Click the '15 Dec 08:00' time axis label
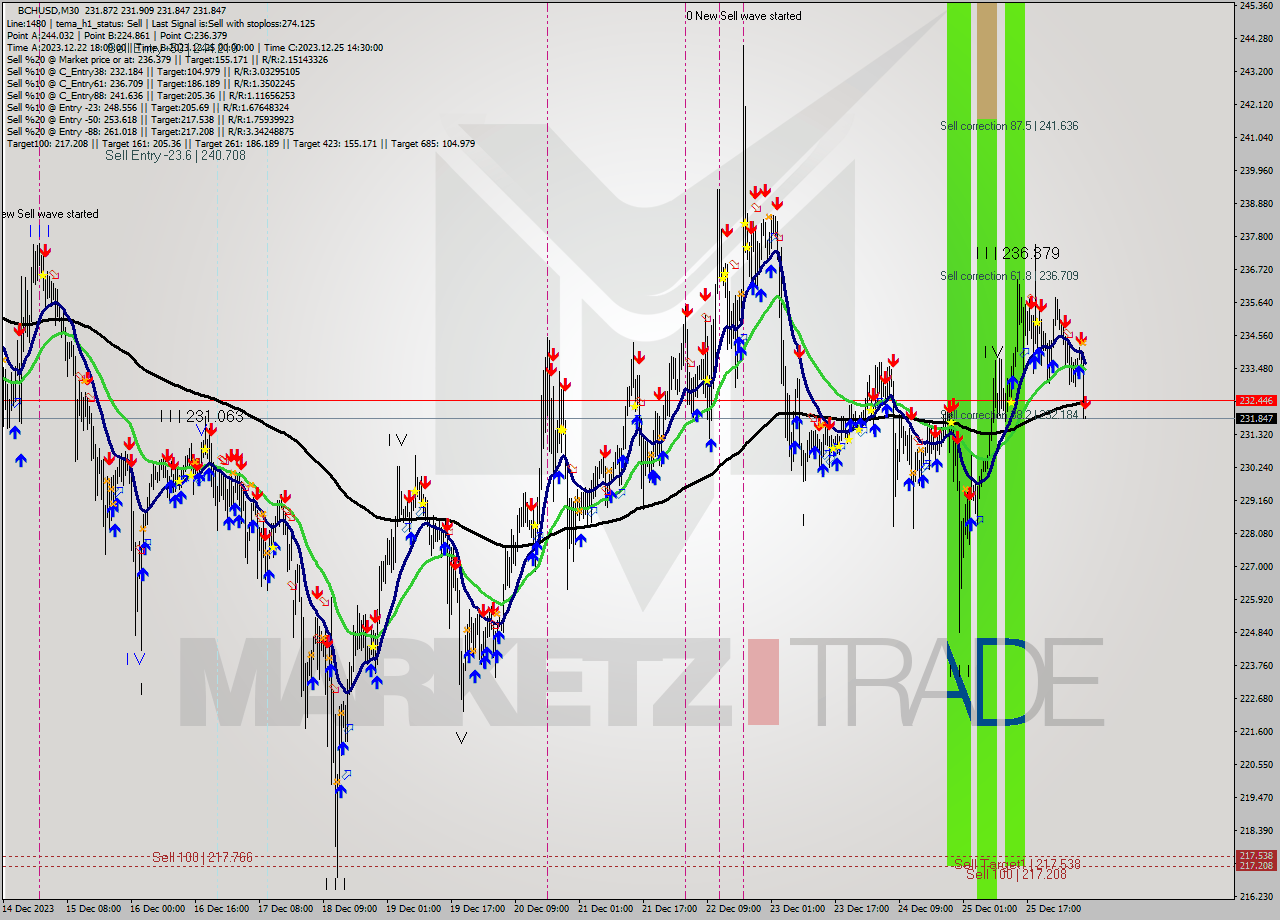The height and width of the screenshot is (920, 1280). pyautogui.click(x=93, y=910)
